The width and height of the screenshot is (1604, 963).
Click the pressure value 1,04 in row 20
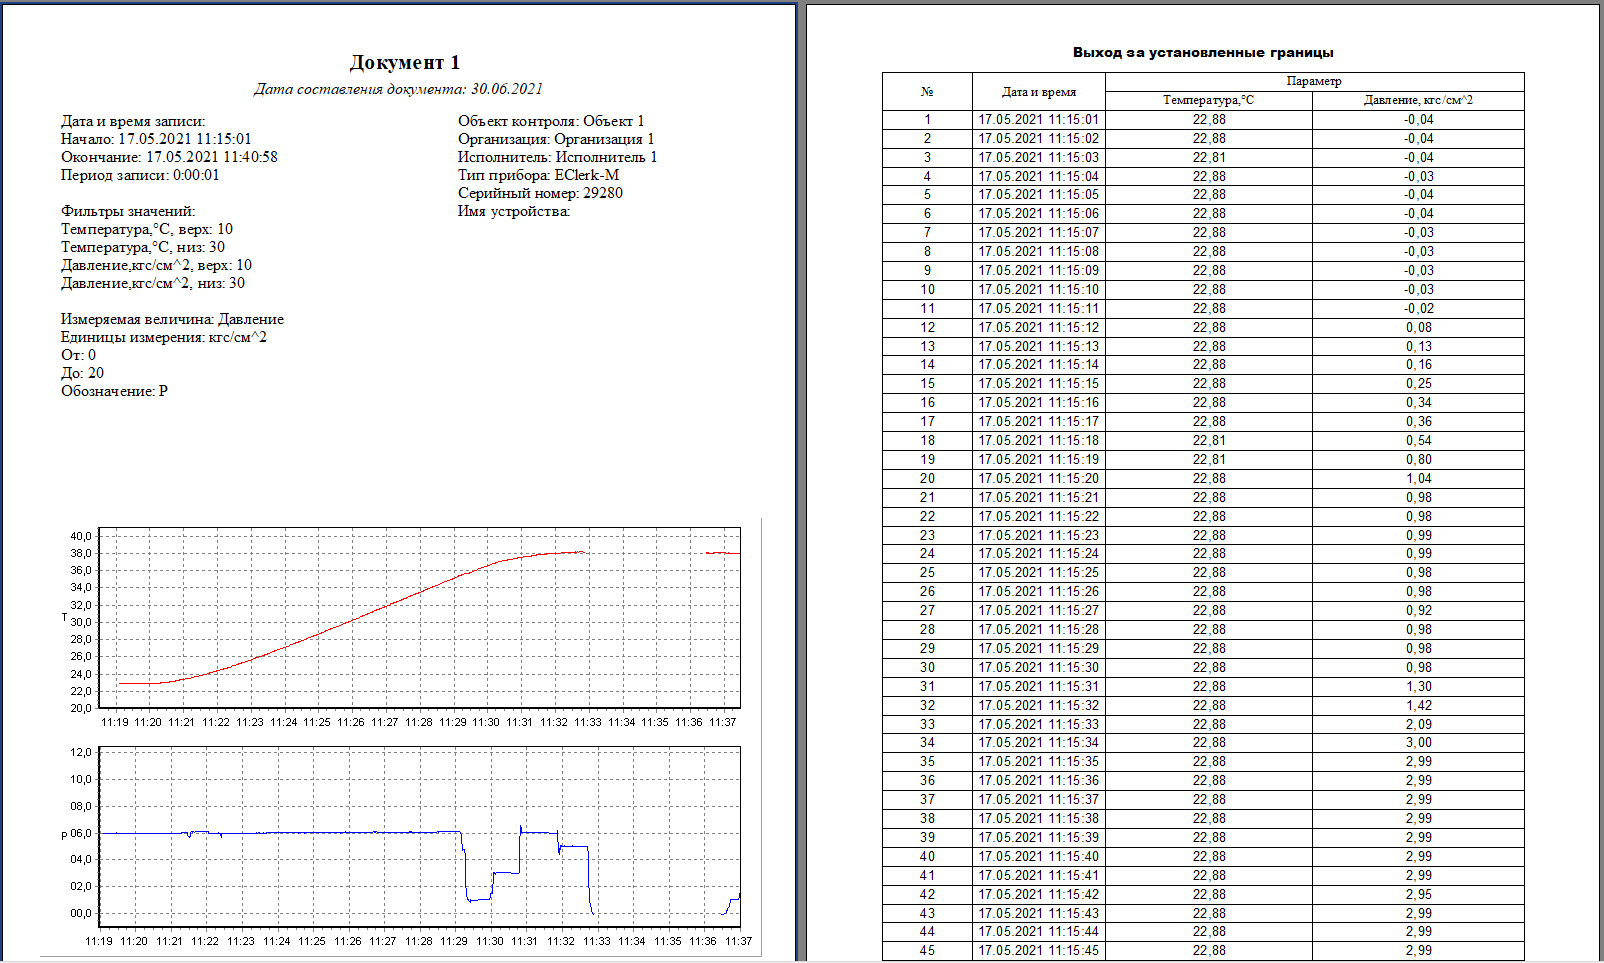click(1418, 479)
